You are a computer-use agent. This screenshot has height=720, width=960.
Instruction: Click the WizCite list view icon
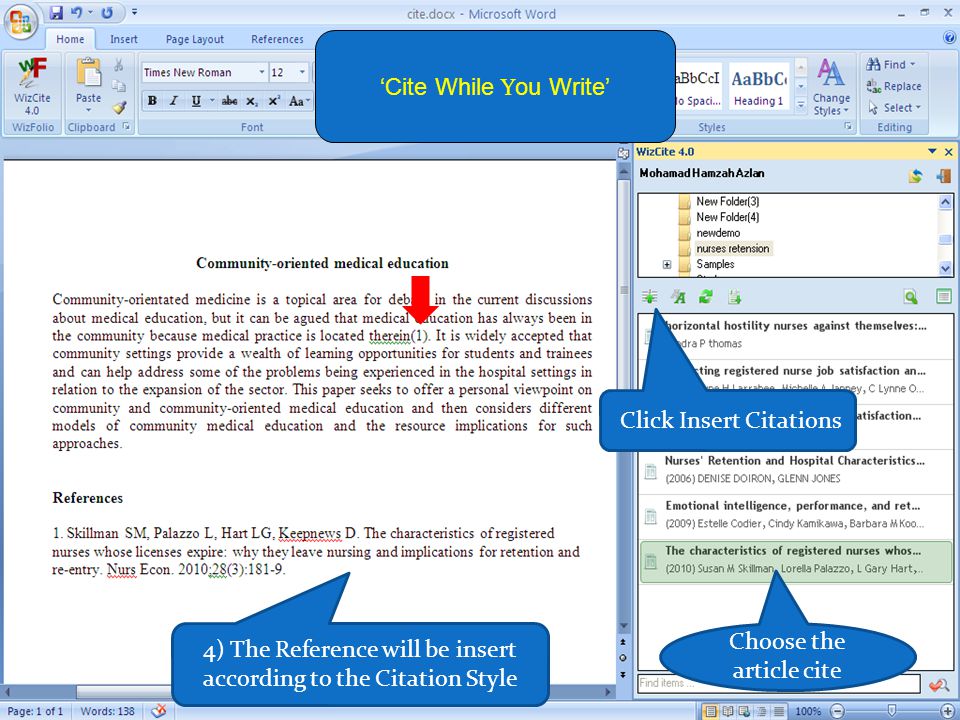click(943, 297)
